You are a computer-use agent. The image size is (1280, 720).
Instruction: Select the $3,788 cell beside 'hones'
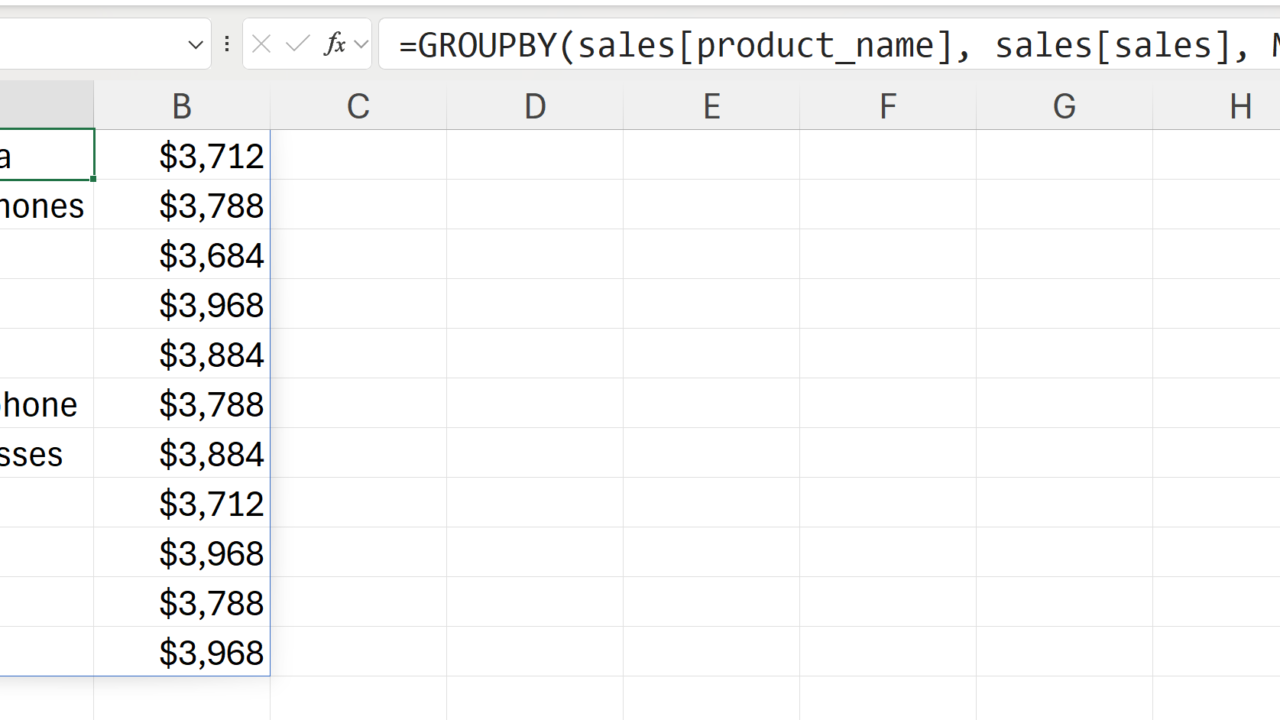[183, 205]
